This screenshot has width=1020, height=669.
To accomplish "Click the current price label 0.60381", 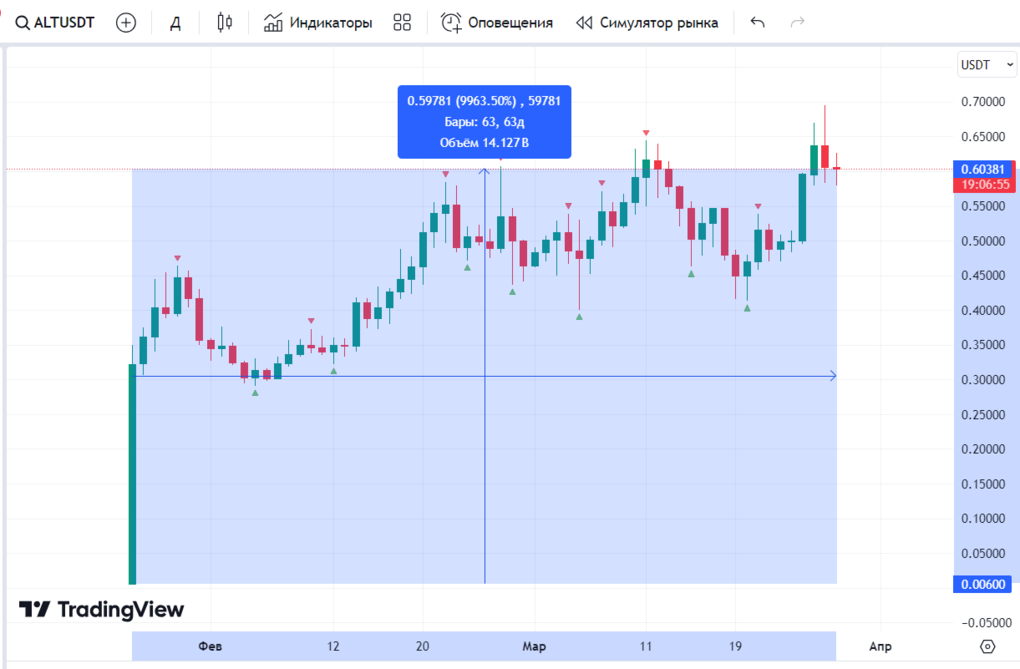I will coord(985,168).
